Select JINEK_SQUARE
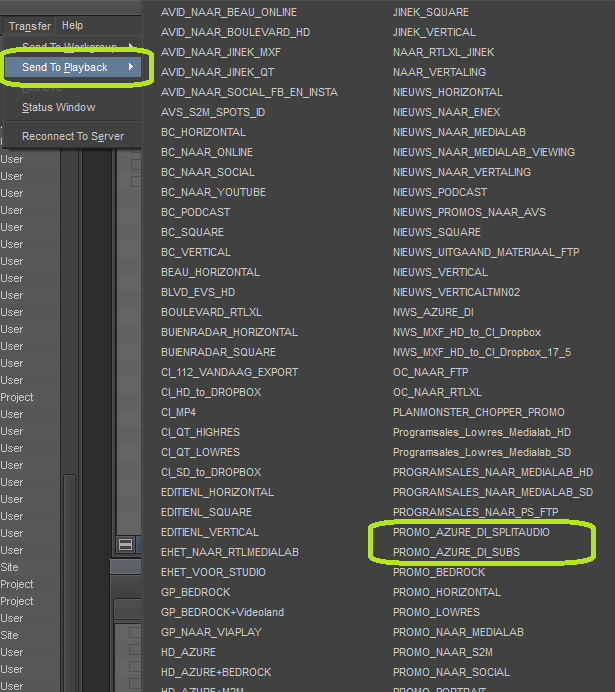 click(x=431, y=12)
